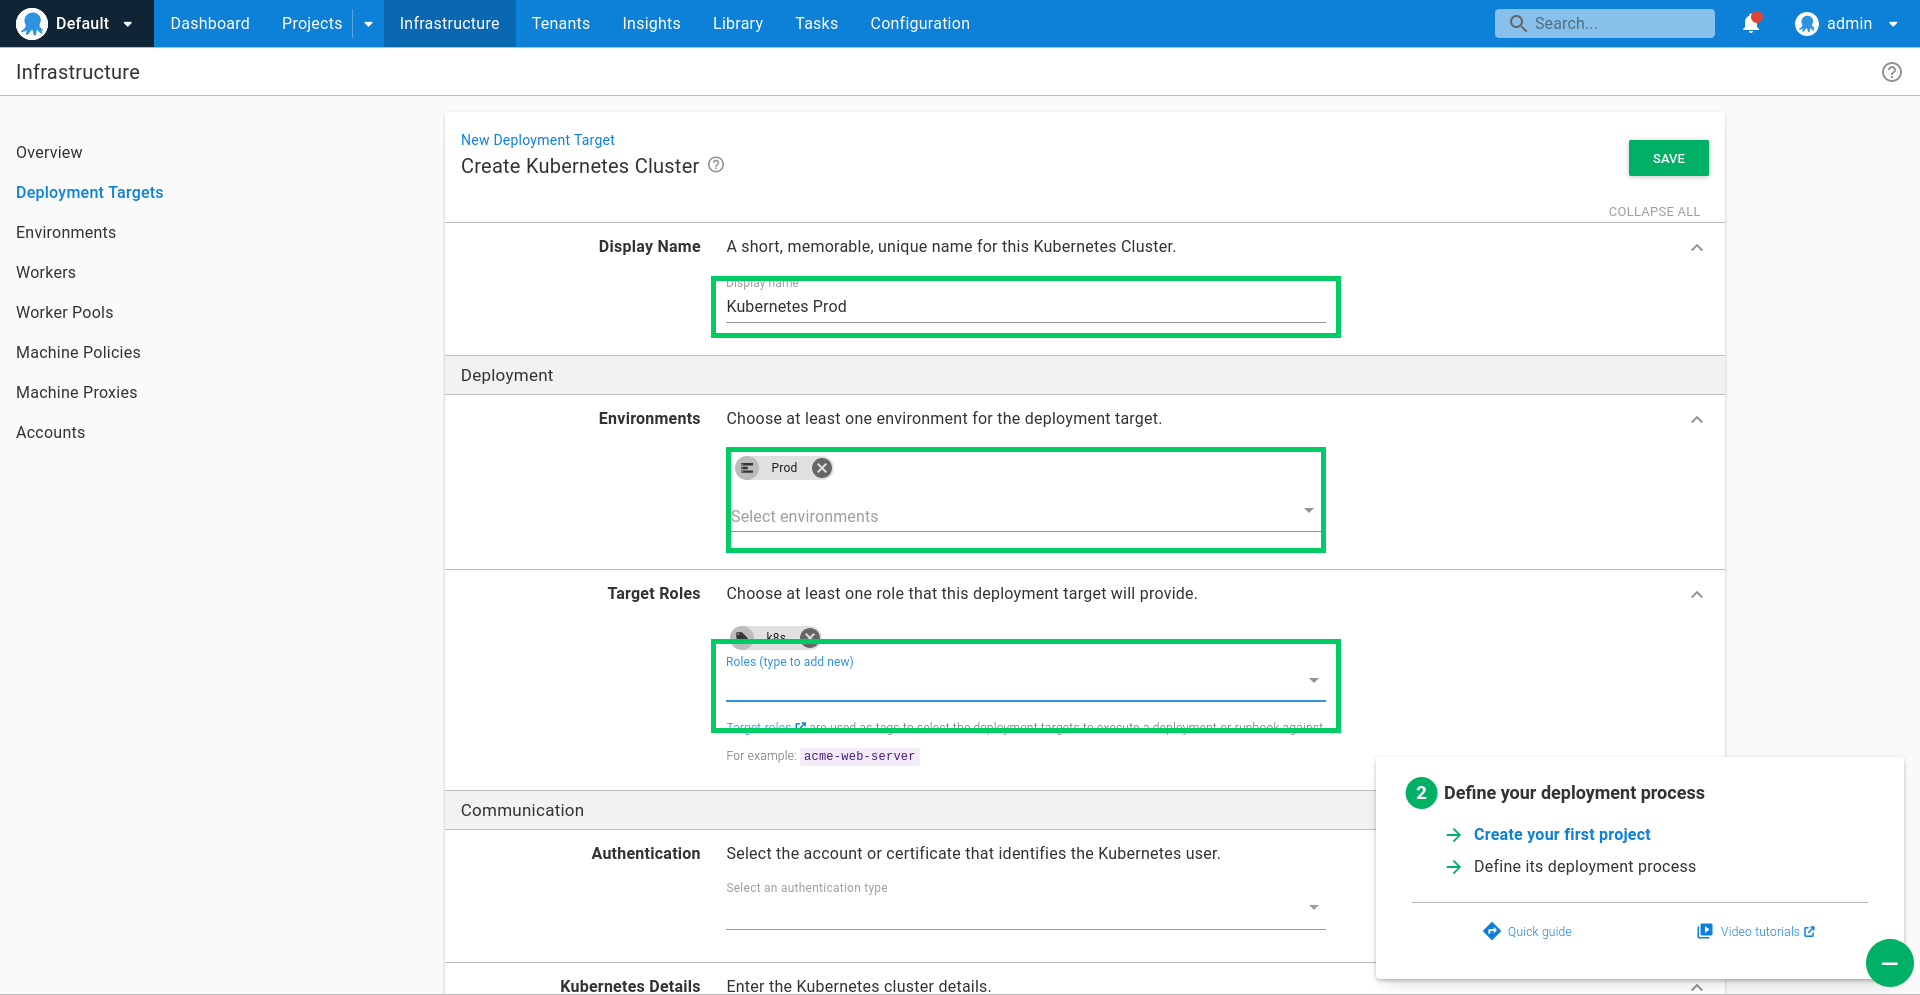Click the admin user avatar
This screenshot has height=995, width=1920.
click(1806, 23)
